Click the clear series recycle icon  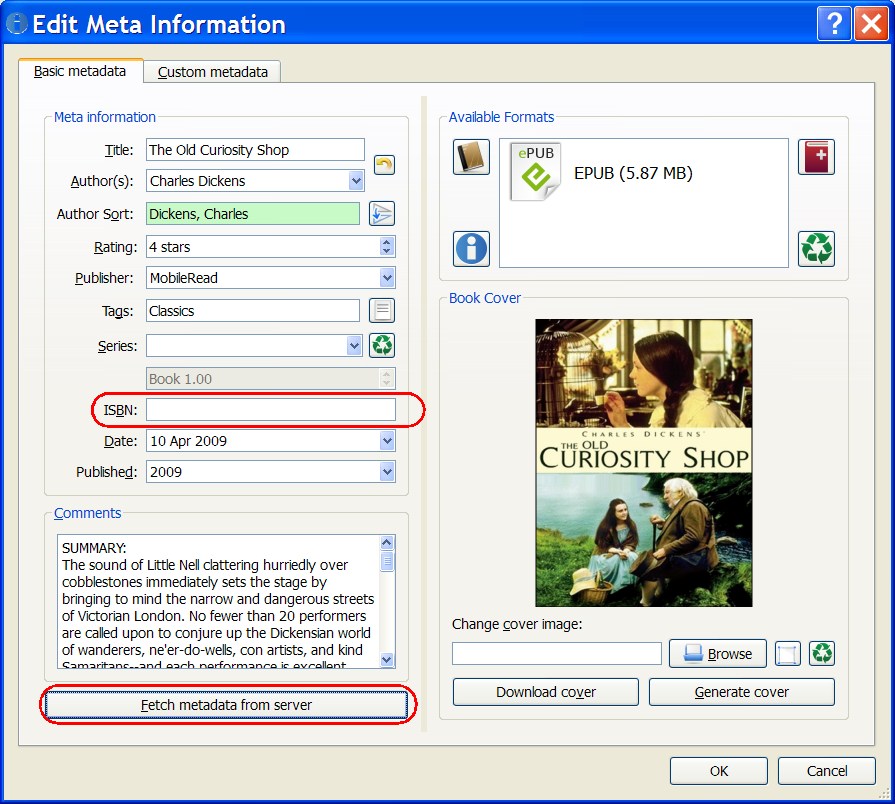coord(382,345)
